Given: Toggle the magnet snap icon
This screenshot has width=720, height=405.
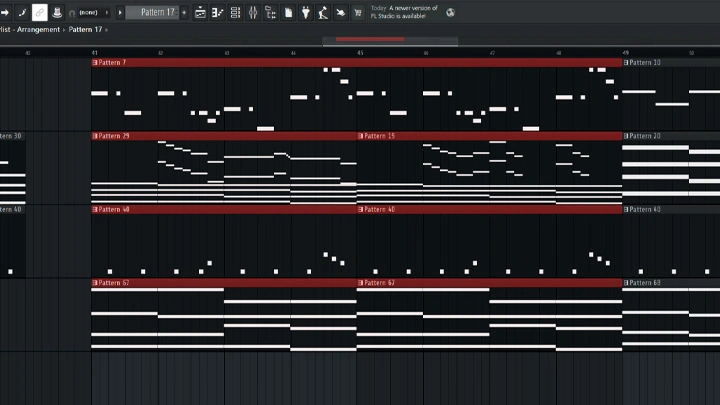Looking at the screenshot, I should [72, 13].
